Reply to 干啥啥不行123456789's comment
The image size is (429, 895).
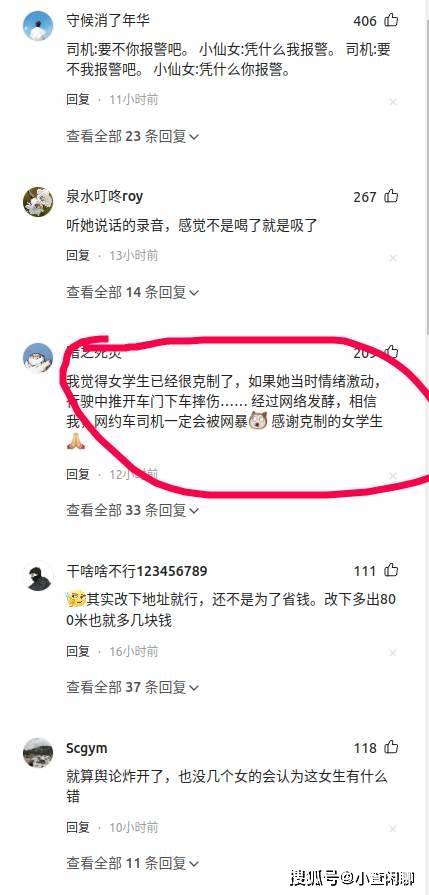[78, 651]
